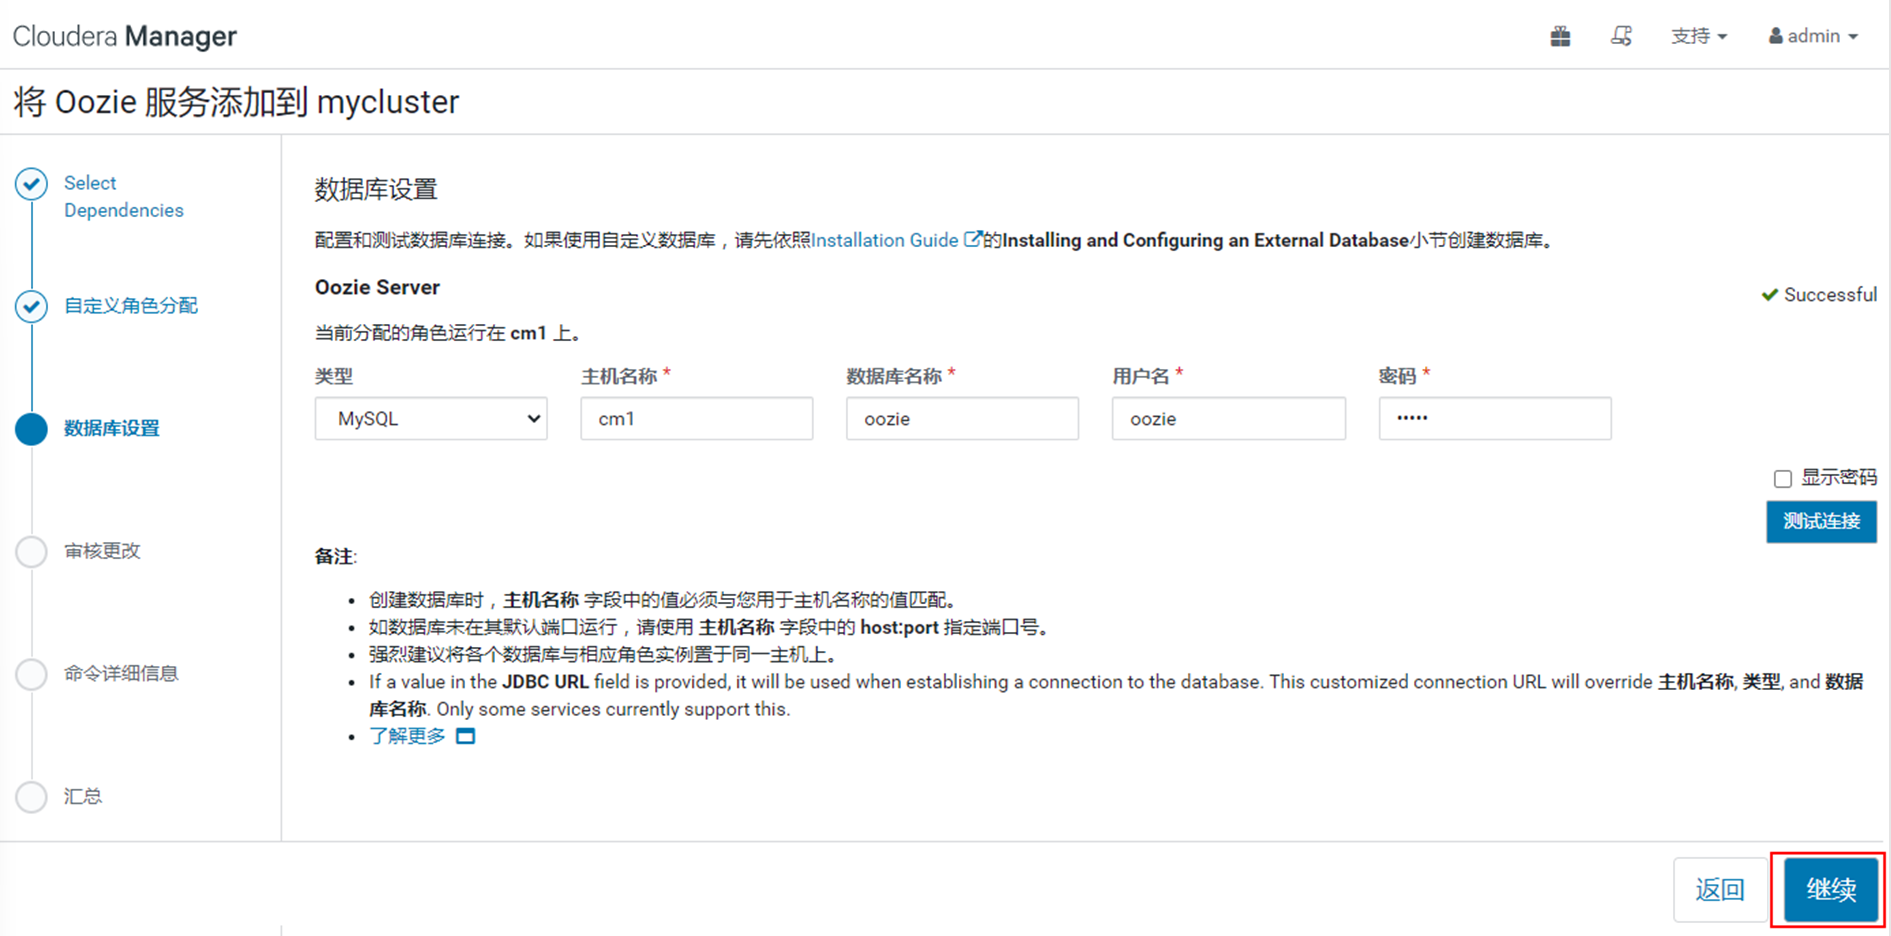Click the green Successful checkmark icon
1891x936 pixels.
(1770, 295)
